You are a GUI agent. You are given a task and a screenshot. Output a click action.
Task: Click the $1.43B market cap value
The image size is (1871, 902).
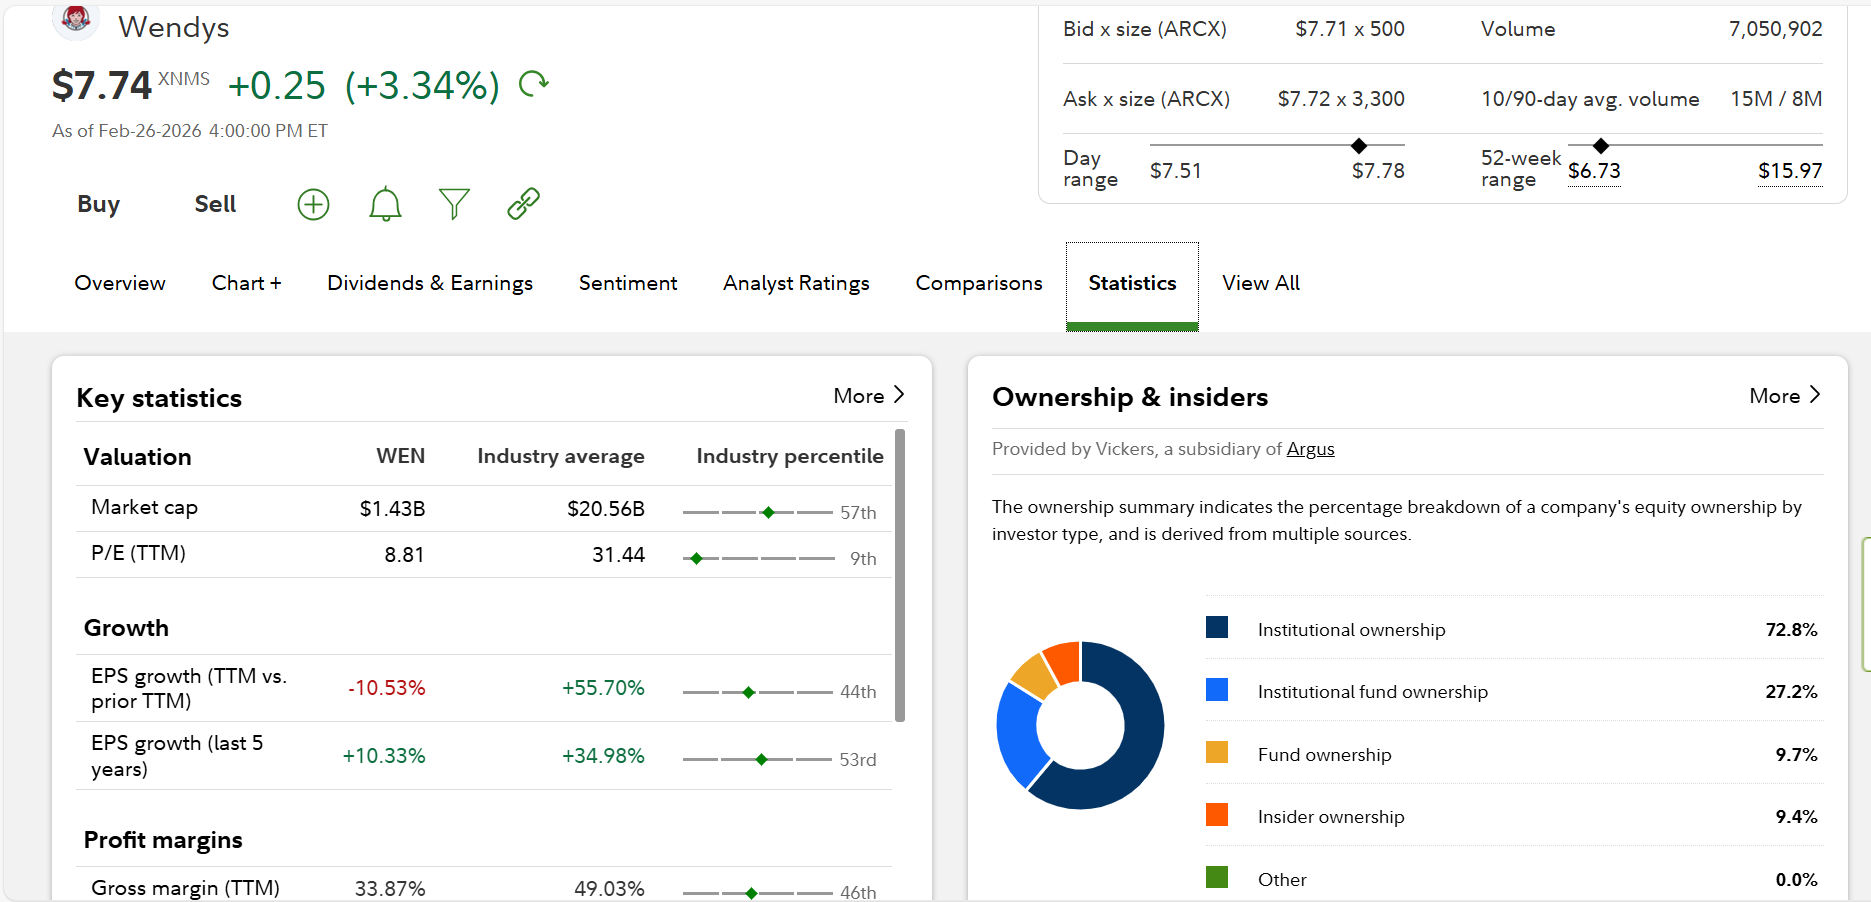(x=393, y=509)
